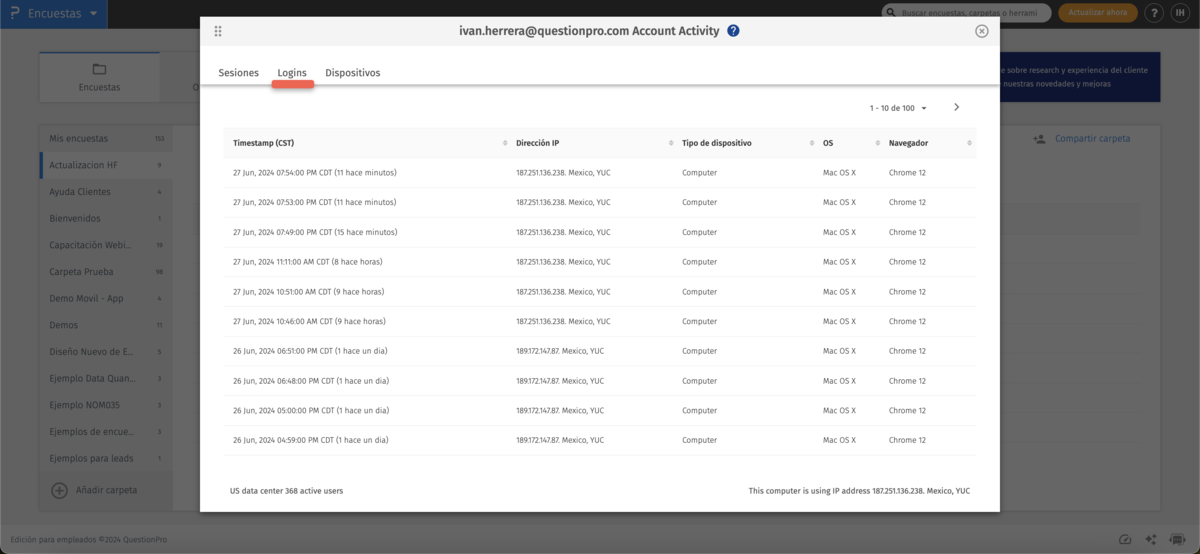Open the IH user profile avatar
The width and height of the screenshot is (1200, 554).
click(1182, 13)
